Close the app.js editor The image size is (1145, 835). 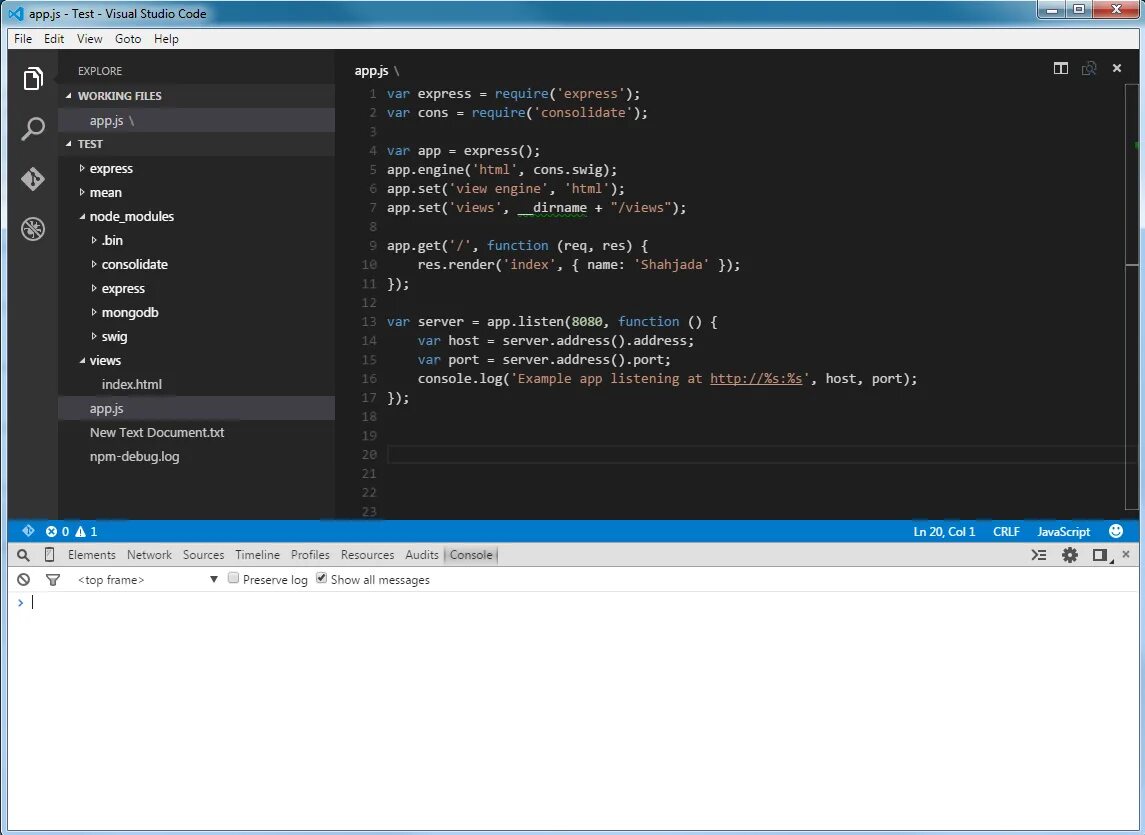coord(1117,68)
